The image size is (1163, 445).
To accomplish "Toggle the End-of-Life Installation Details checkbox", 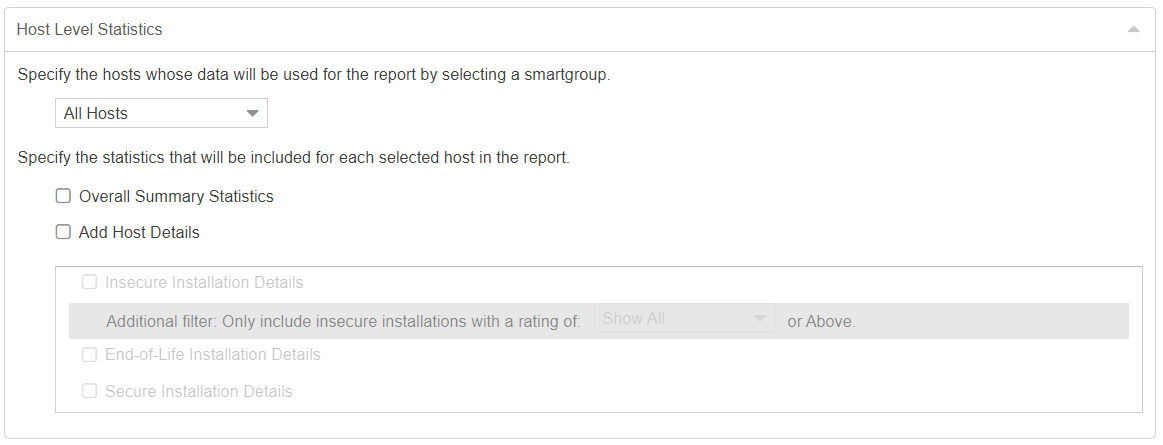I will [x=89, y=354].
